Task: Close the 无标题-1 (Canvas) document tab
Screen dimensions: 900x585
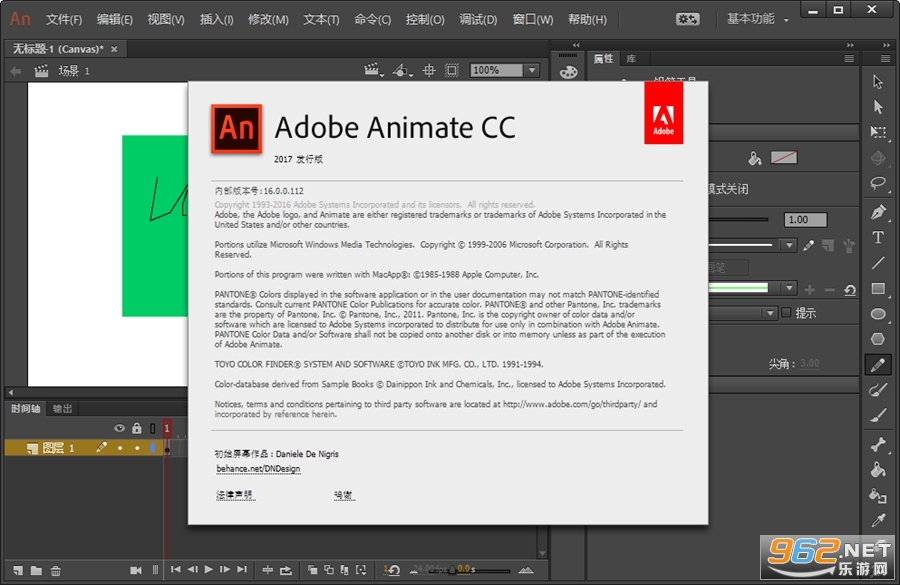Action: [x=114, y=49]
